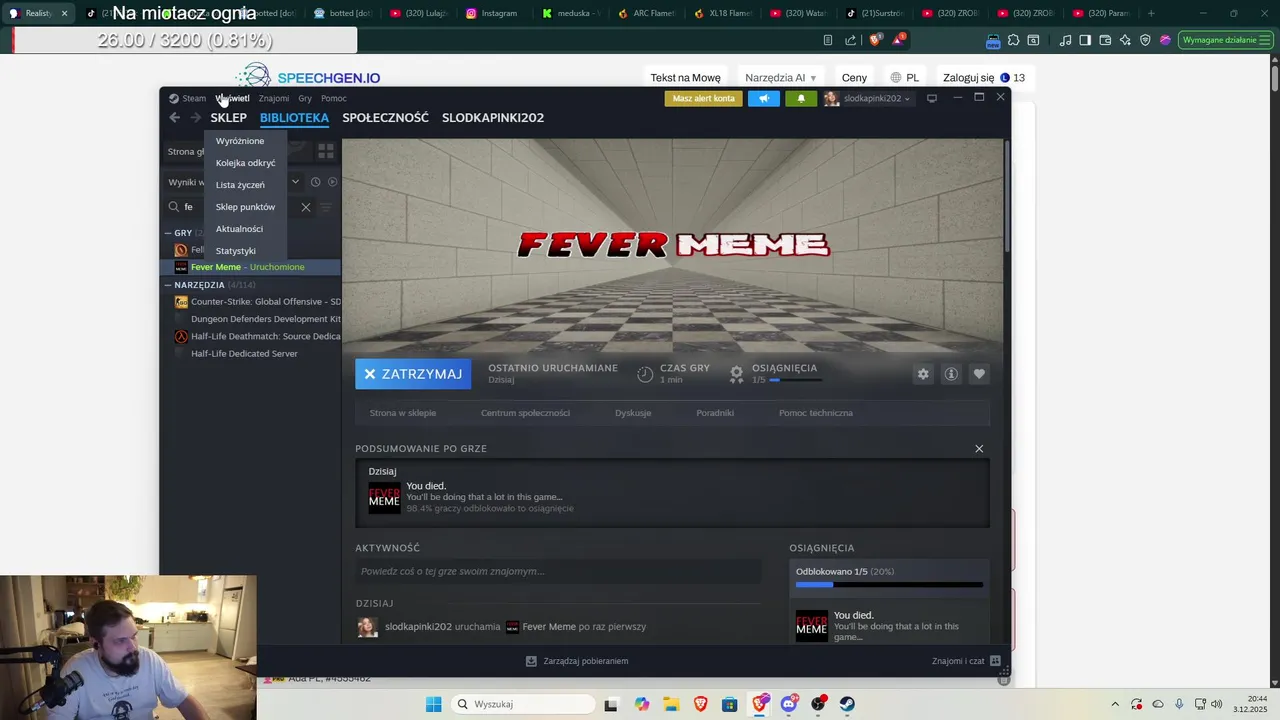The height and width of the screenshot is (720, 1280).
Task: Open Steam from the Windows taskbar
Action: click(847, 704)
